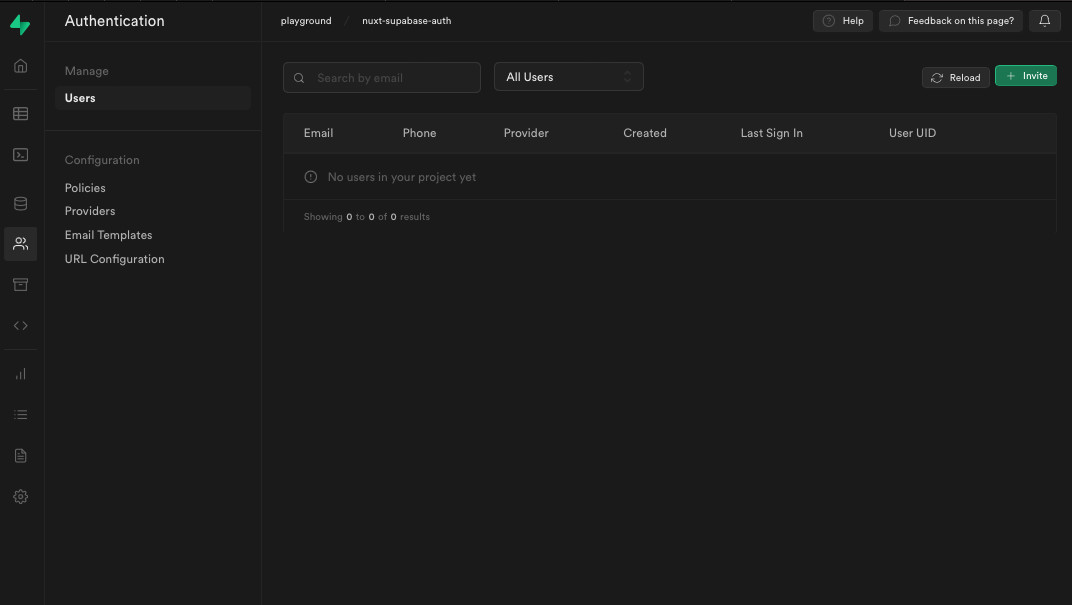Viewport: 1072px width, 605px height.
Task: Open the playground breadcrumb link
Action: (x=305, y=20)
